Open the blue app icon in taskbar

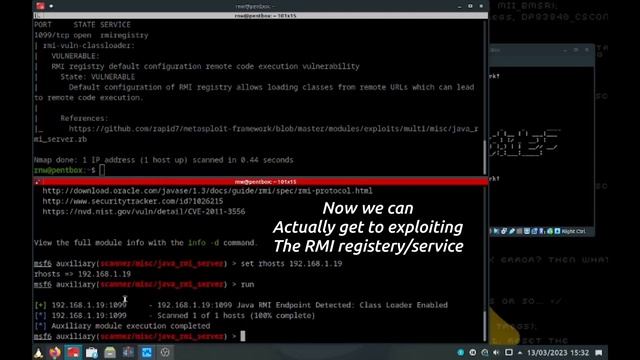pyautogui.click(x=147, y=353)
